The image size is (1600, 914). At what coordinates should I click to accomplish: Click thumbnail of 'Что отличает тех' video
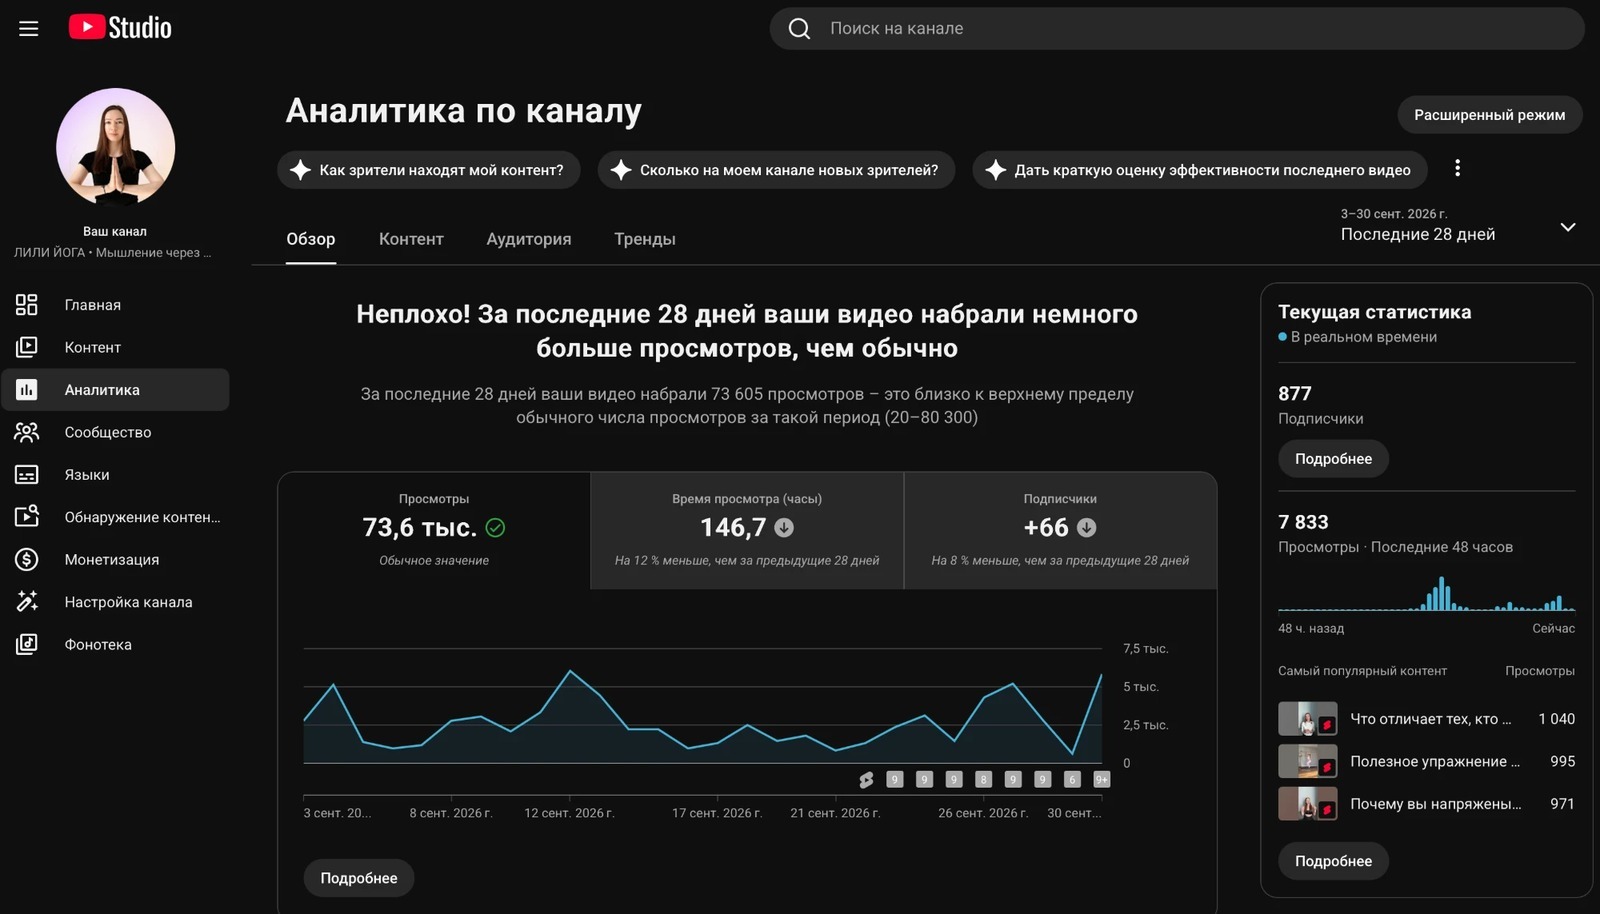point(1308,719)
